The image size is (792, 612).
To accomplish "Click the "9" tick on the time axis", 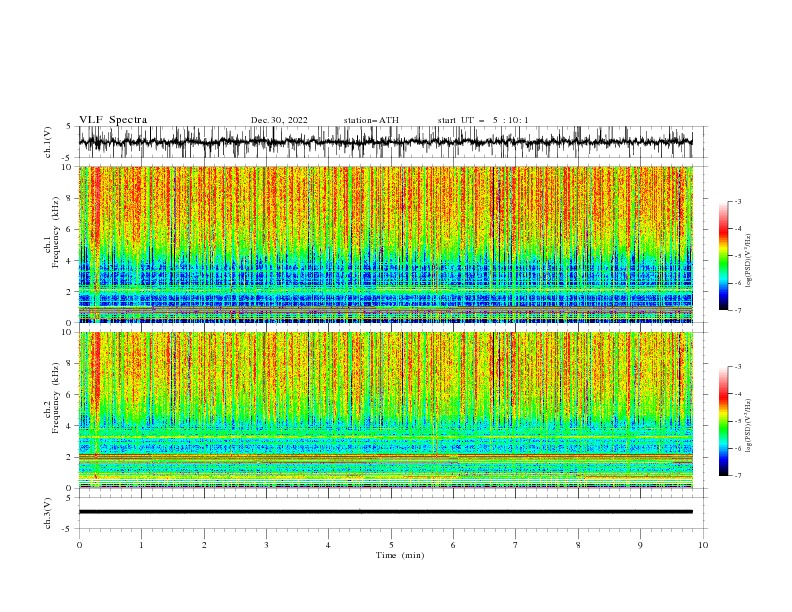I will coord(640,545).
